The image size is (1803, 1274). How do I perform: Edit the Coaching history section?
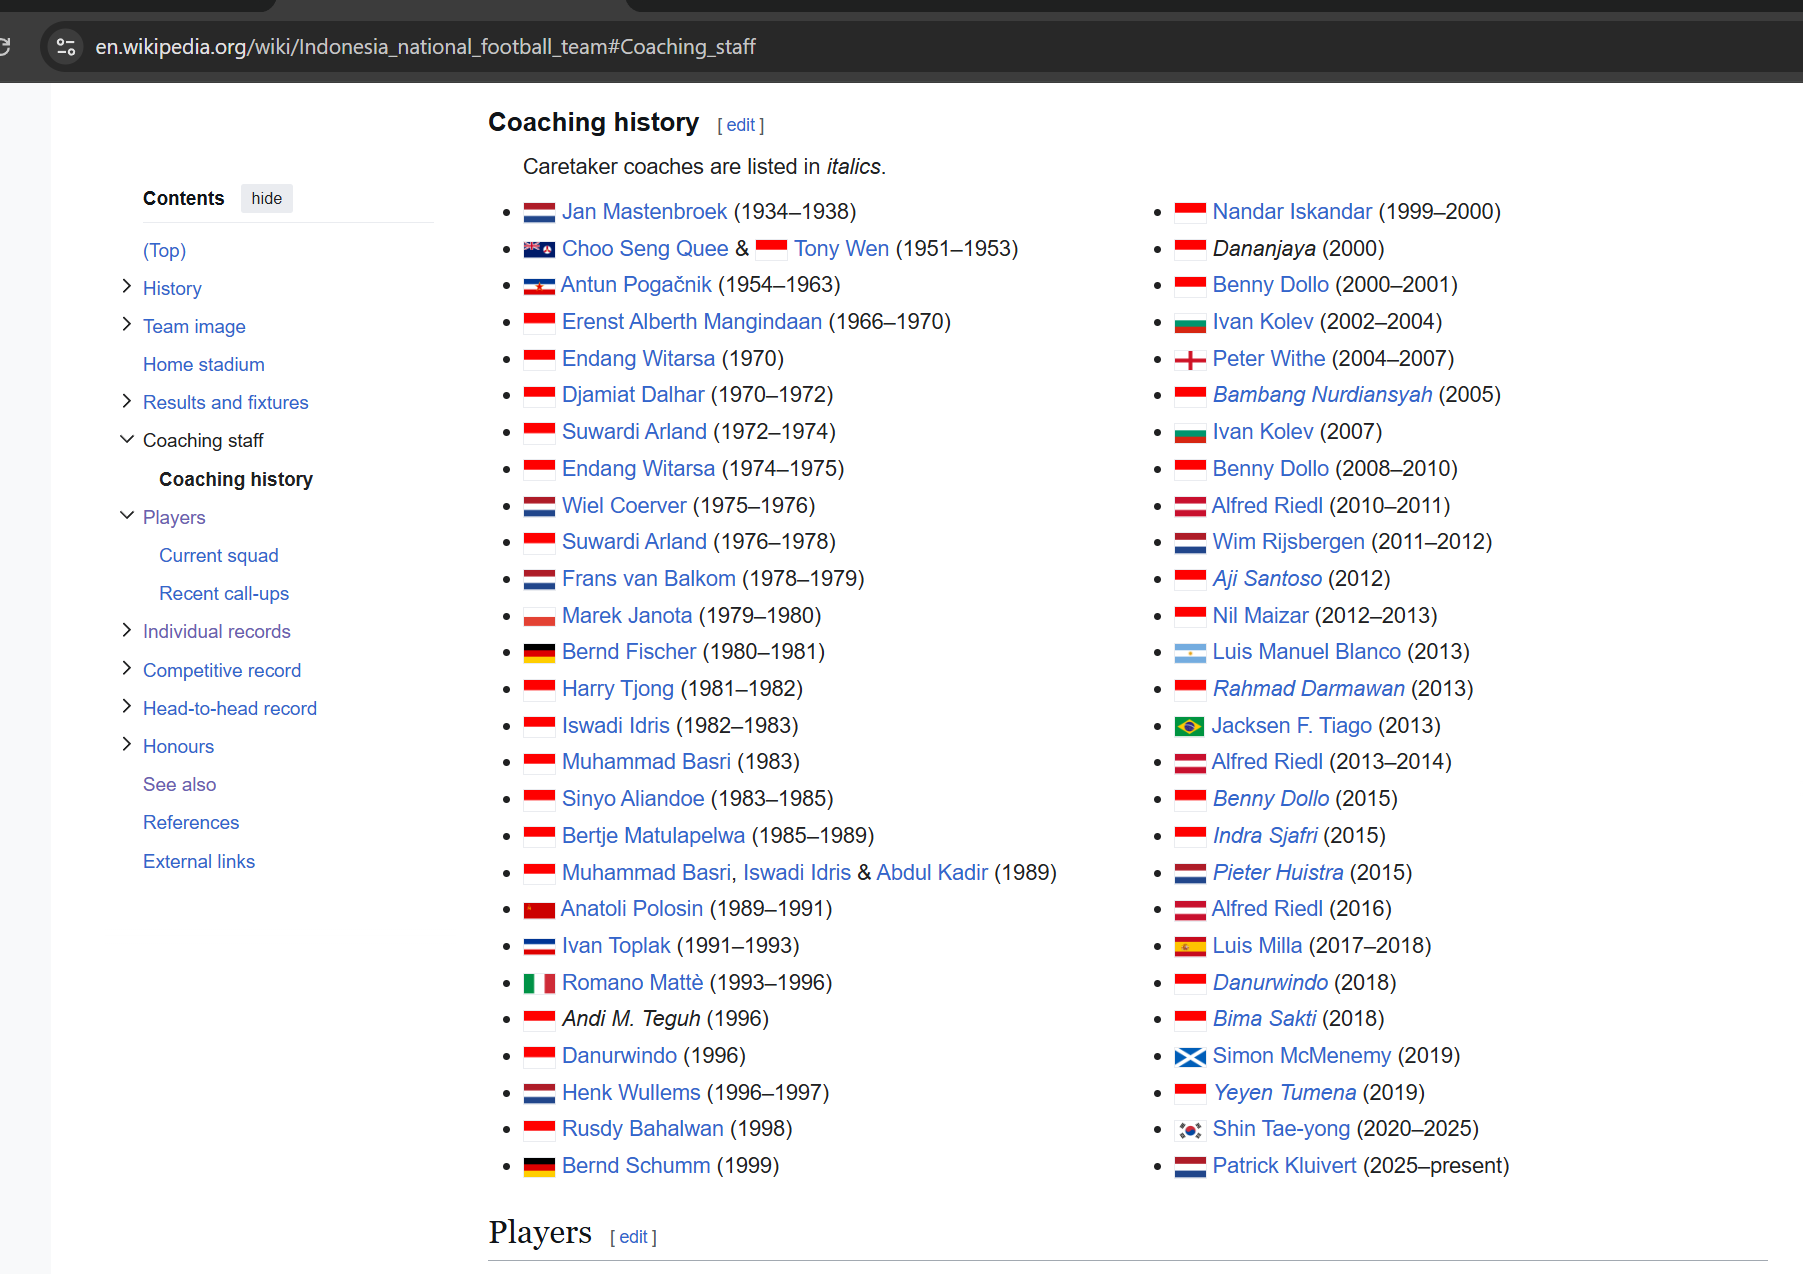coord(740,125)
